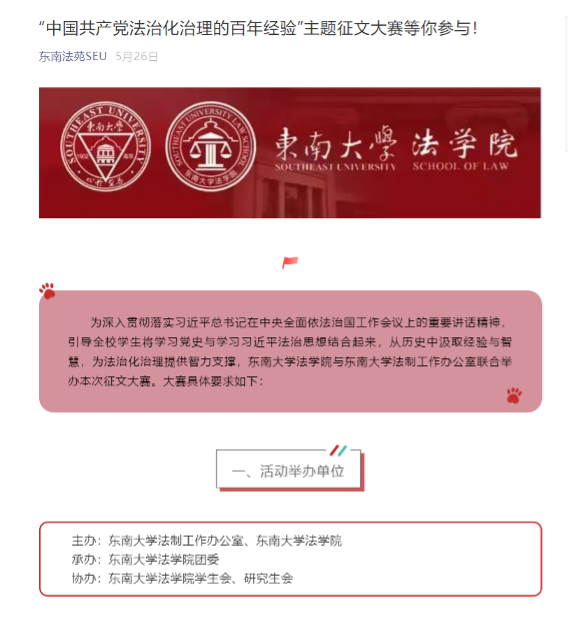Click the 一、活动举办单位 section heading
Image resolution: width=570 pixels, height=623 pixels.
[x=288, y=471]
